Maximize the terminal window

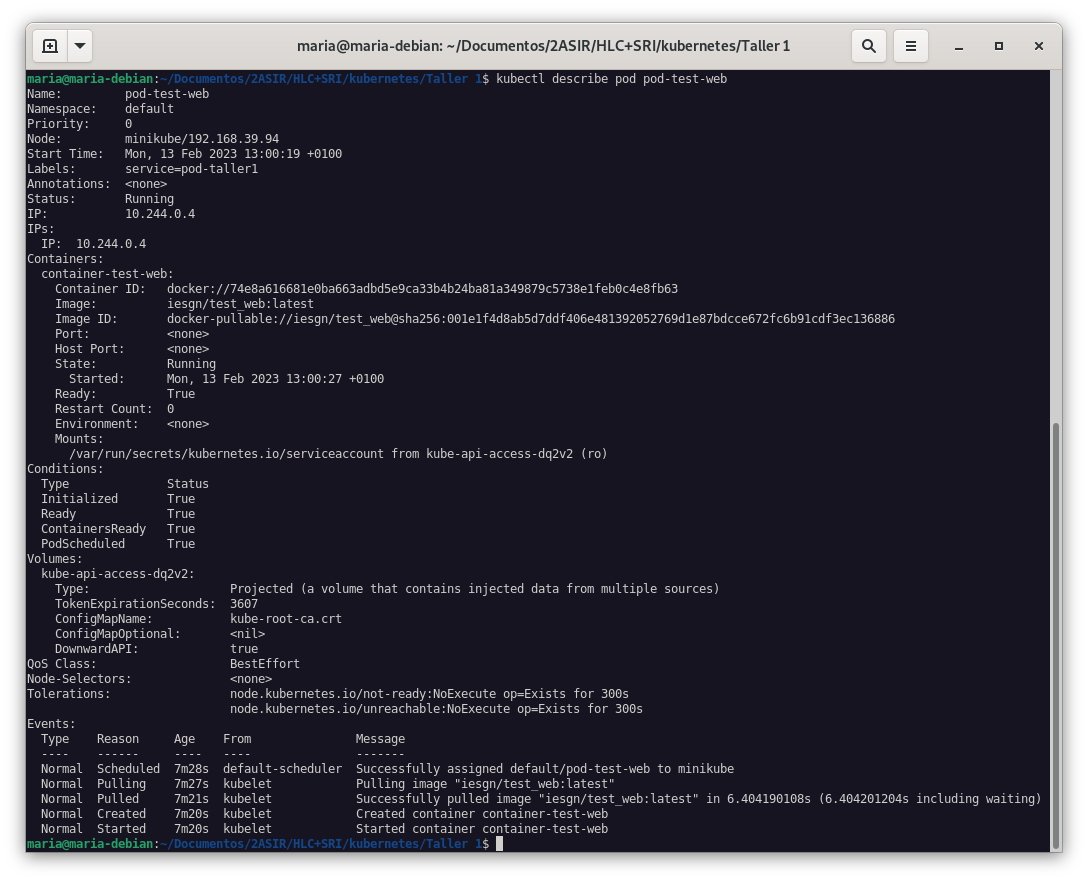tap(998, 46)
